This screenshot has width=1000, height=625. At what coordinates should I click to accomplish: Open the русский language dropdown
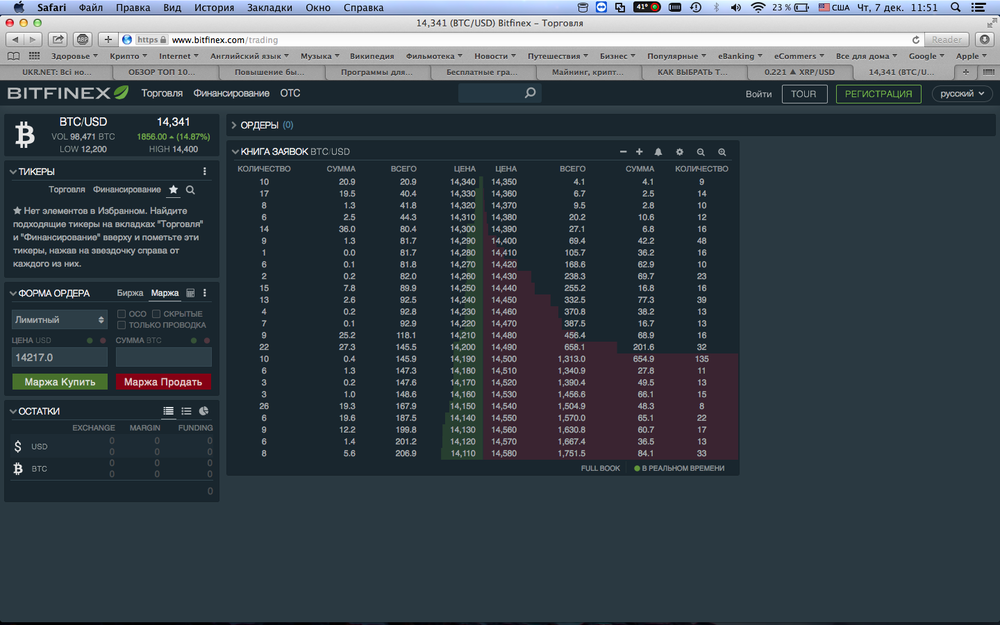pyautogui.click(x=962, y=94)
